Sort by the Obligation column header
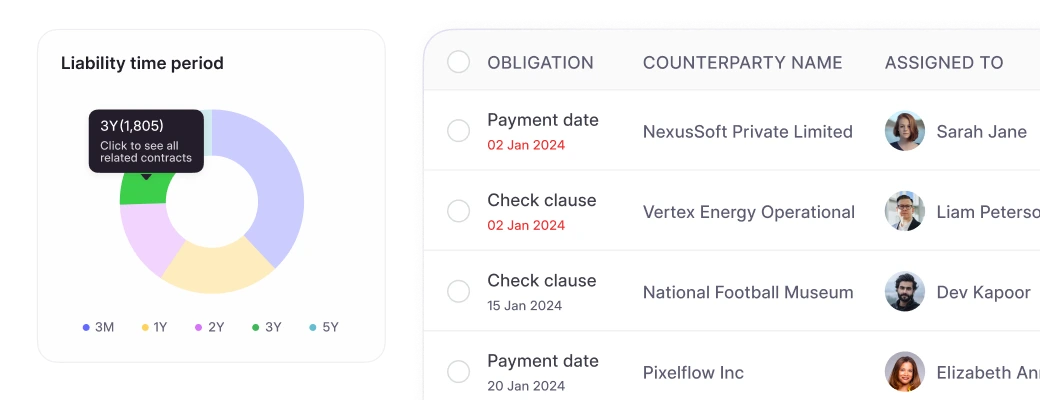 (540, 62)
